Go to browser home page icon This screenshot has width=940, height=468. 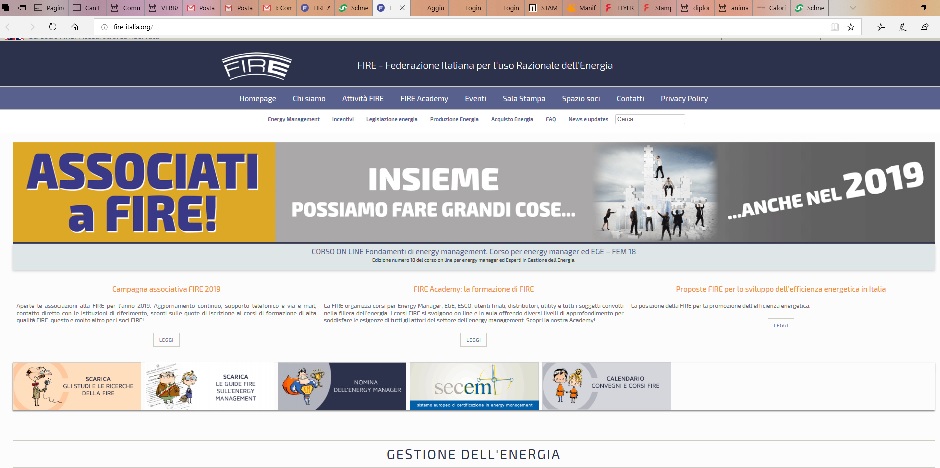[x=75, y=27]
